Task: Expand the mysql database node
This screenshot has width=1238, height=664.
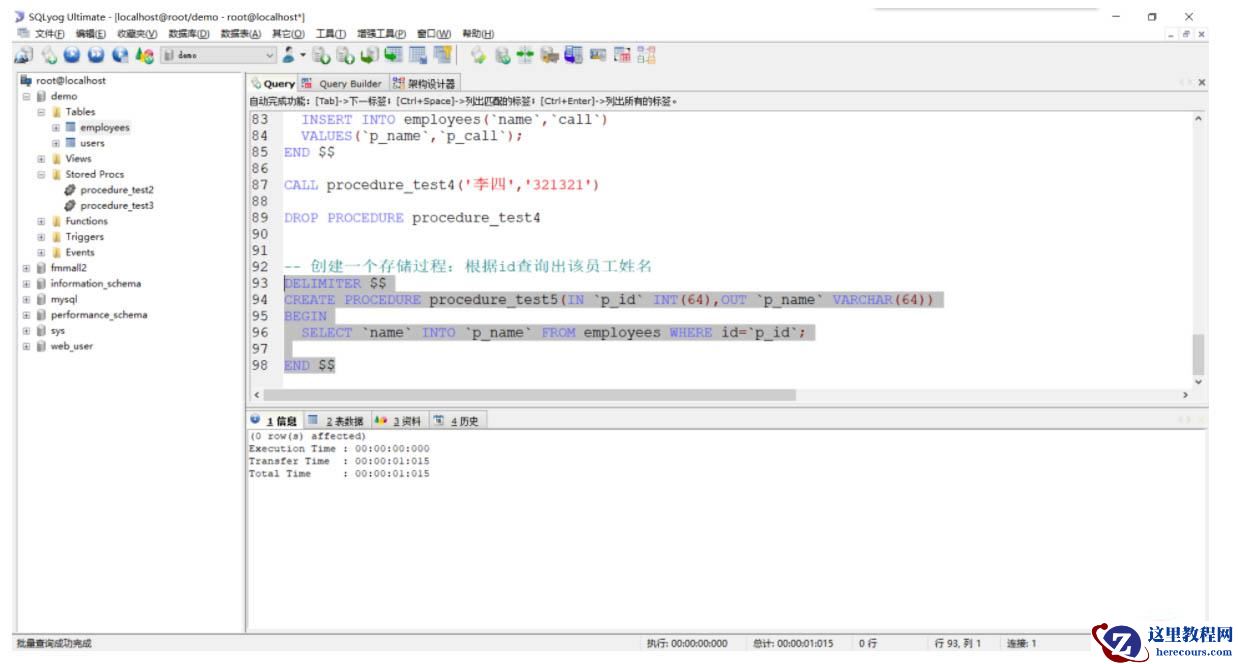Action: (x=27, y=299)
